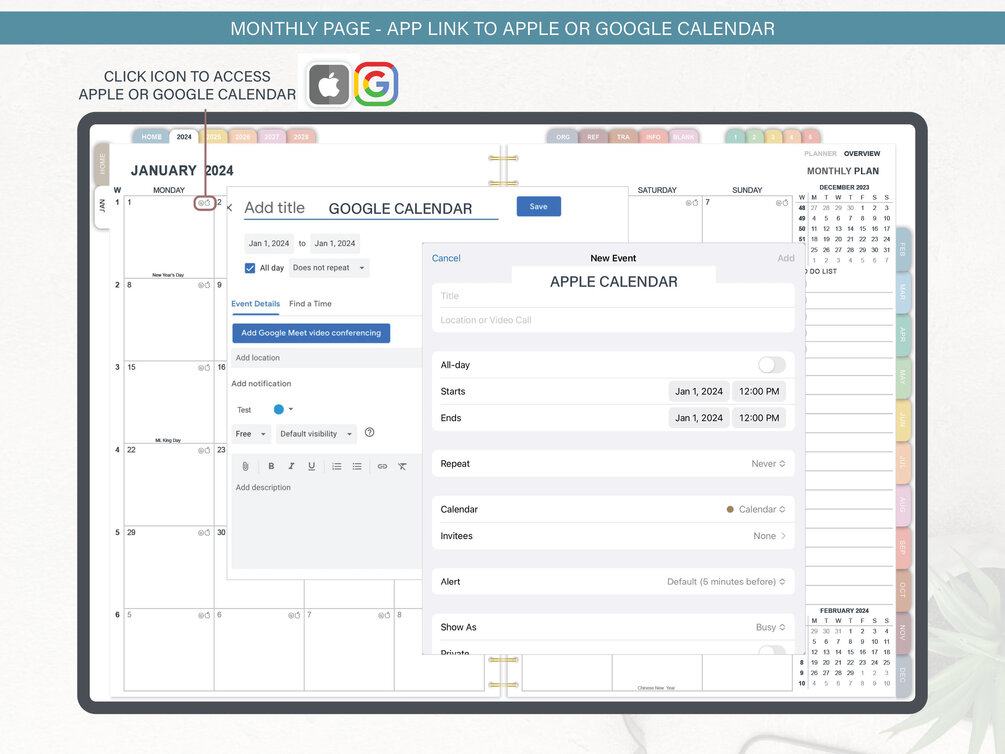The width and height of the screenshot is (1005, 754).
Task: Open the visibility help question mark icon
Action: (x=369, y=433)
